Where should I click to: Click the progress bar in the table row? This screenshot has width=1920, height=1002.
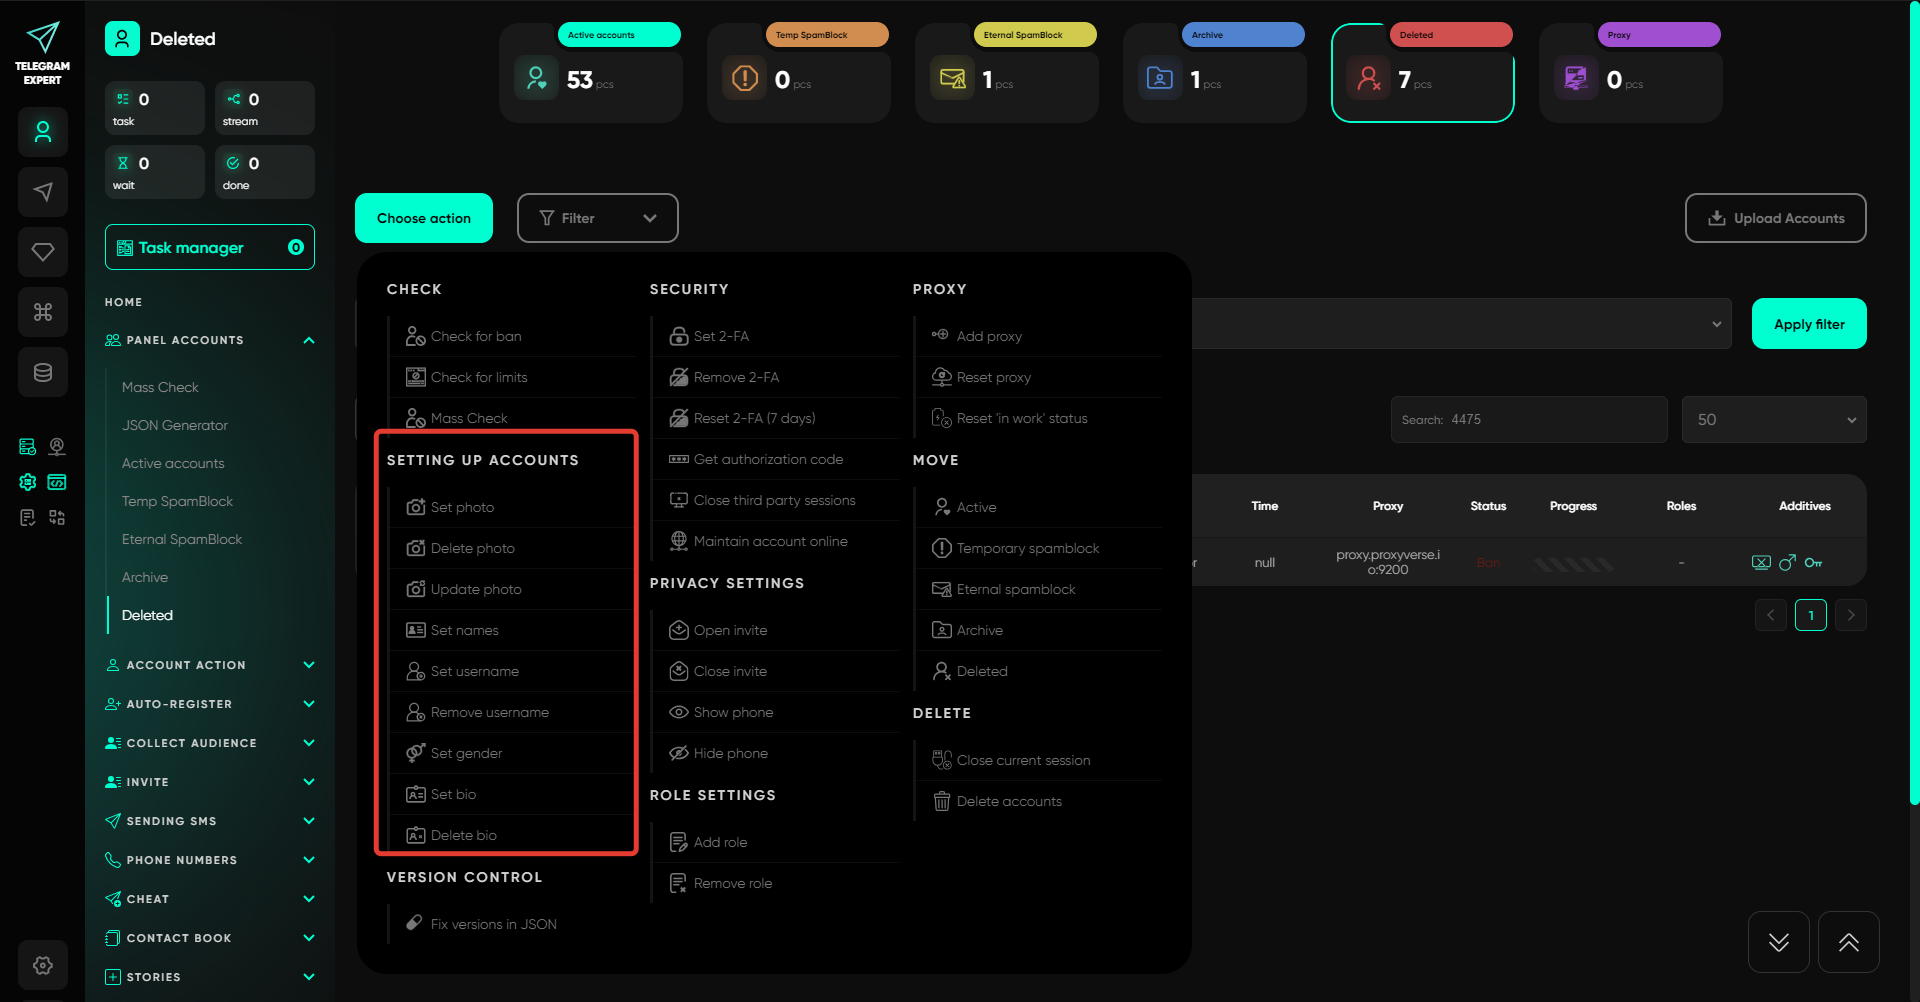1573,564
